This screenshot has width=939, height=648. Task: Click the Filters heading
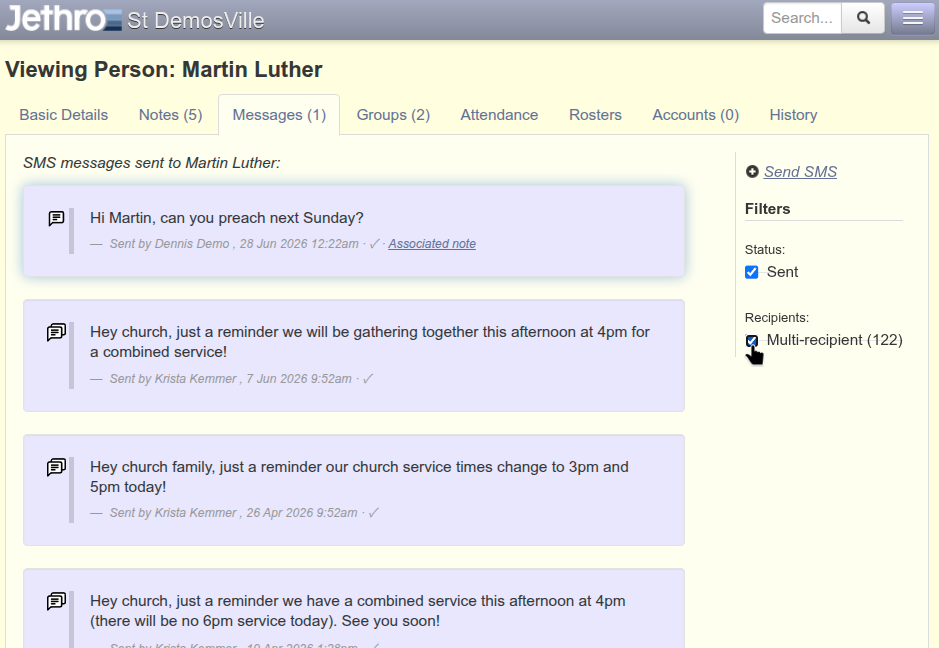[x=768, y=209]
